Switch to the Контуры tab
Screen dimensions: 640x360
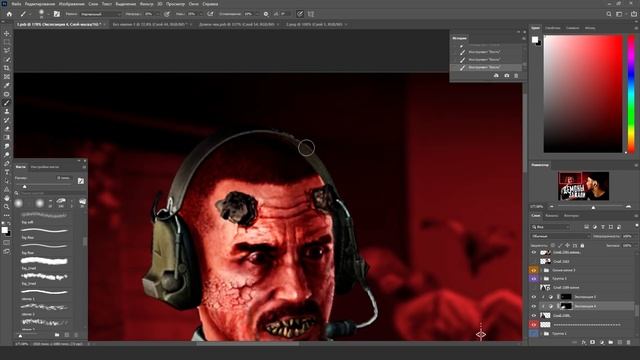click(571, 216)
